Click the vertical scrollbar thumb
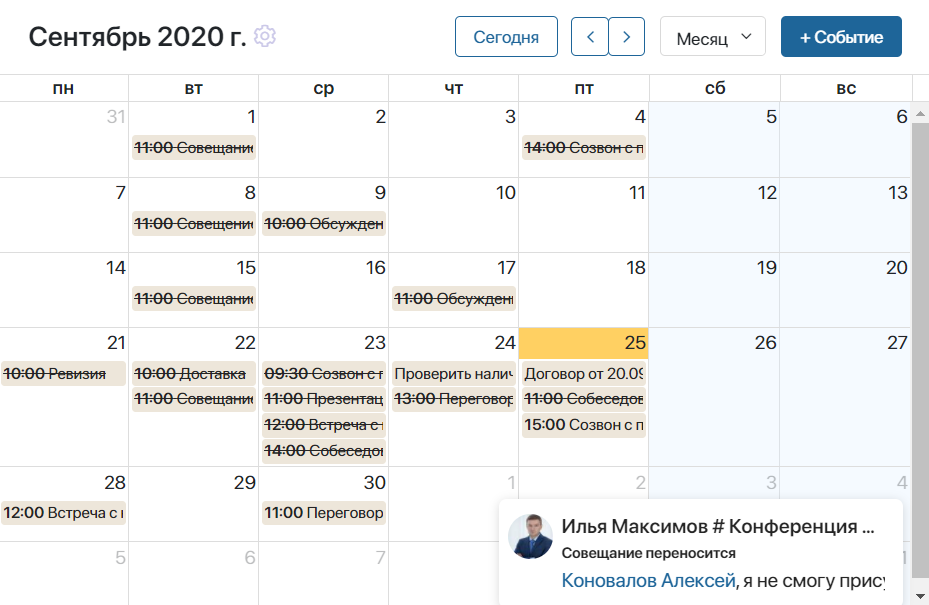This screenshot has height=605, width=929. click(x=920, y=350)
